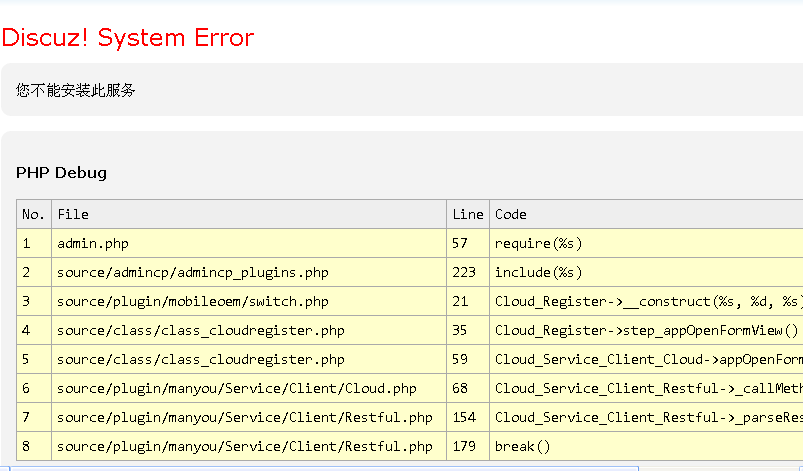Select code 'Cloud_Service_Client_Cloud->appOpenForm' cell
This screenshot has width=803, height=471.
(646, 359)
